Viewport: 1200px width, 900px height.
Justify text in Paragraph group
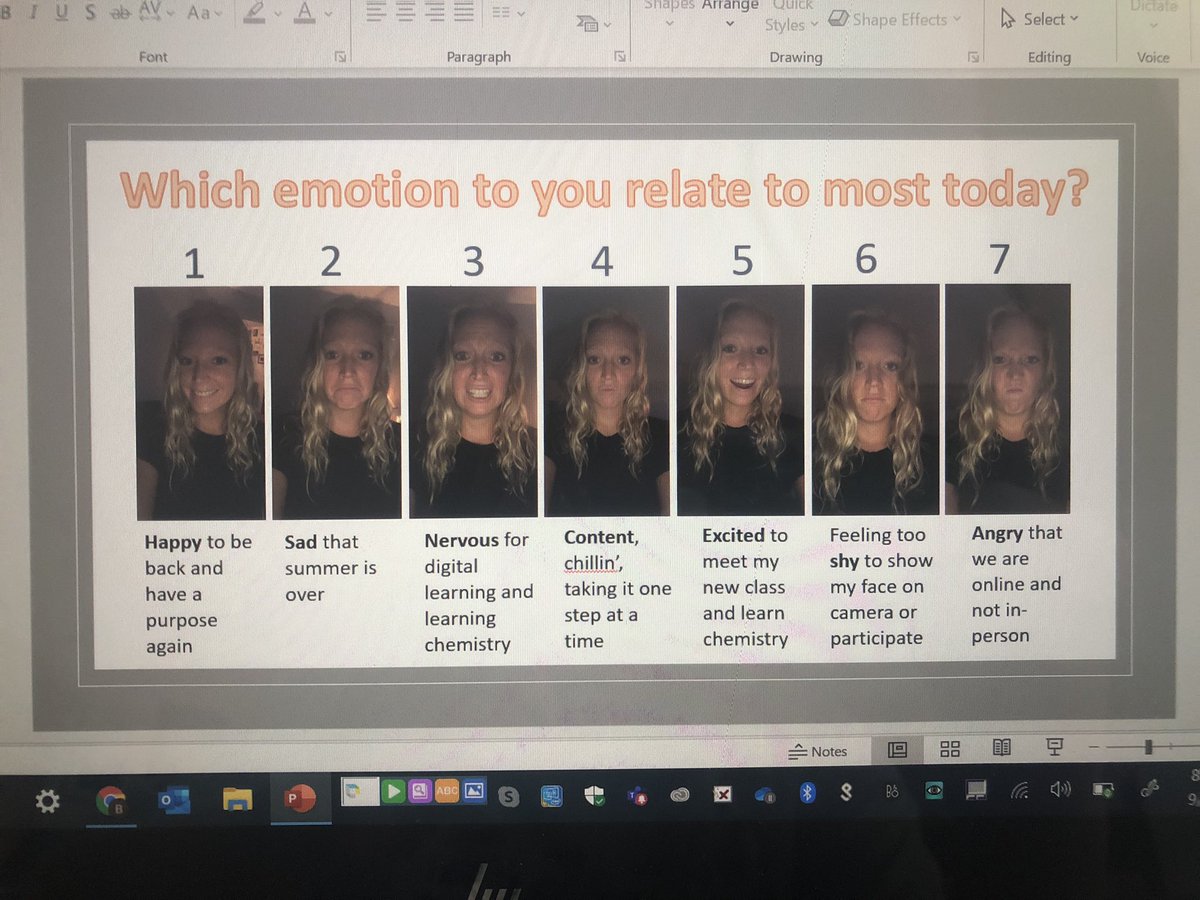click(x=464, y=13)
